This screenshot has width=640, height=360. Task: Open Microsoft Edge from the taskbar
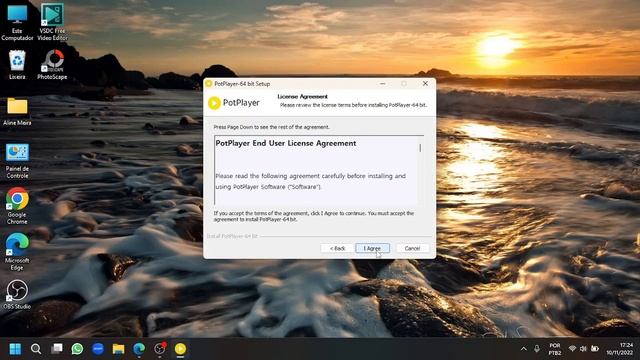[x=139, y=349]
